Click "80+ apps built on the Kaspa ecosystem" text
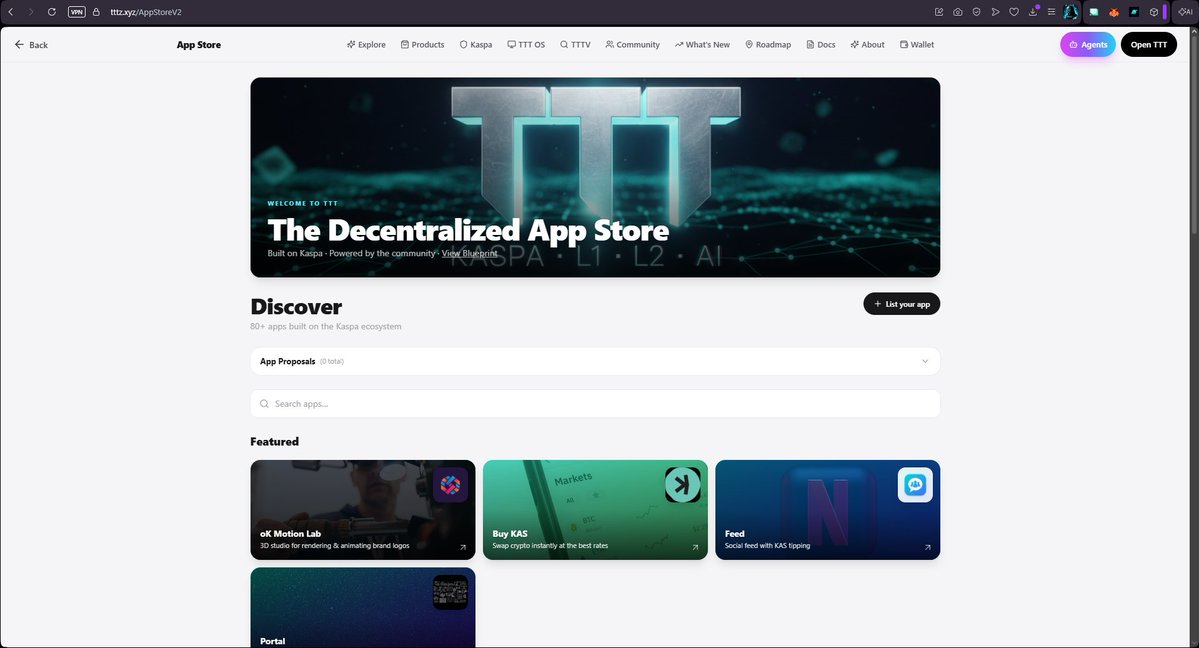Screen dimensions: 1199x648 tap(326, 327)
